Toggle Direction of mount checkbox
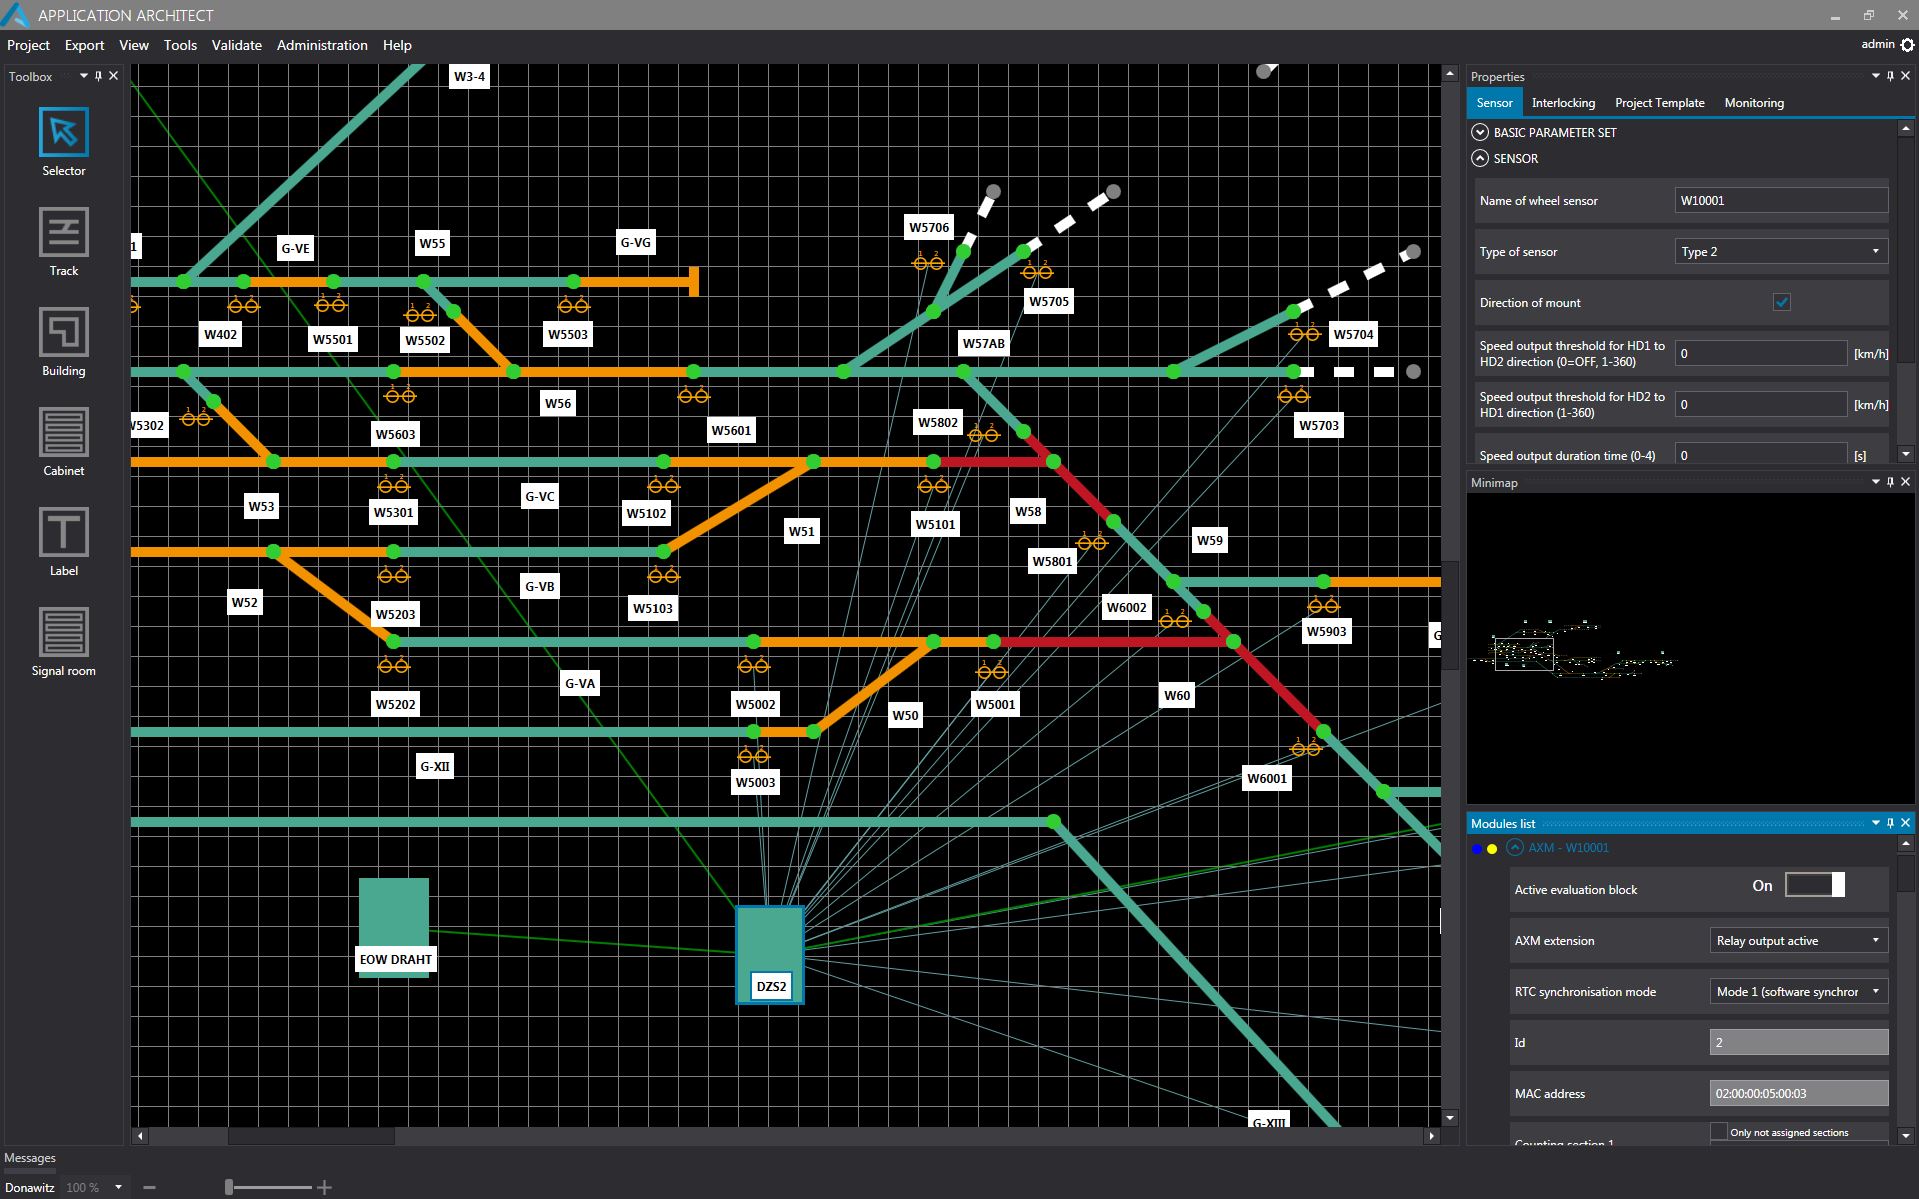The height and width of the screenshot is (1199, 1919). click(1781, 302)
